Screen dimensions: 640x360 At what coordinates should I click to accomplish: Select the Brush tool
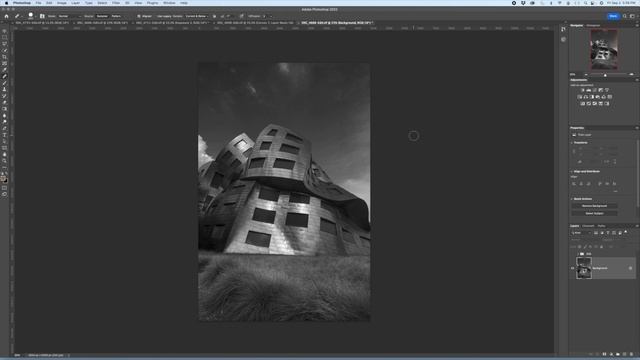4,83
